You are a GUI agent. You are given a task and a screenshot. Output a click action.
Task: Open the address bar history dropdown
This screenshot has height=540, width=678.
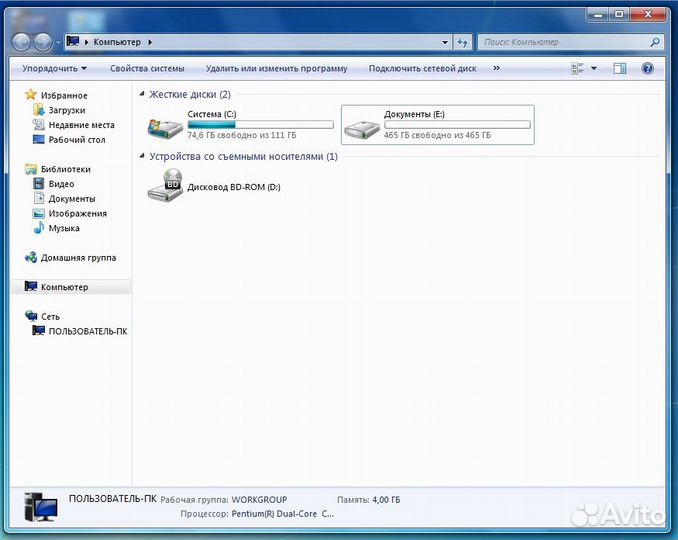coord(445,42)
